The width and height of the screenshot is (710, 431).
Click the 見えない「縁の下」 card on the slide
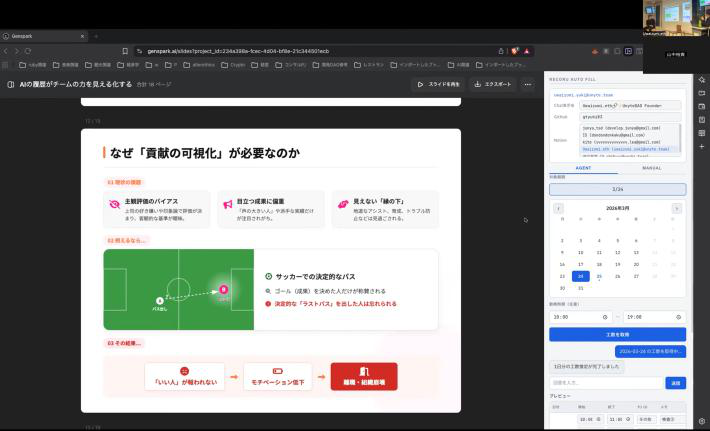coord(385,209)
